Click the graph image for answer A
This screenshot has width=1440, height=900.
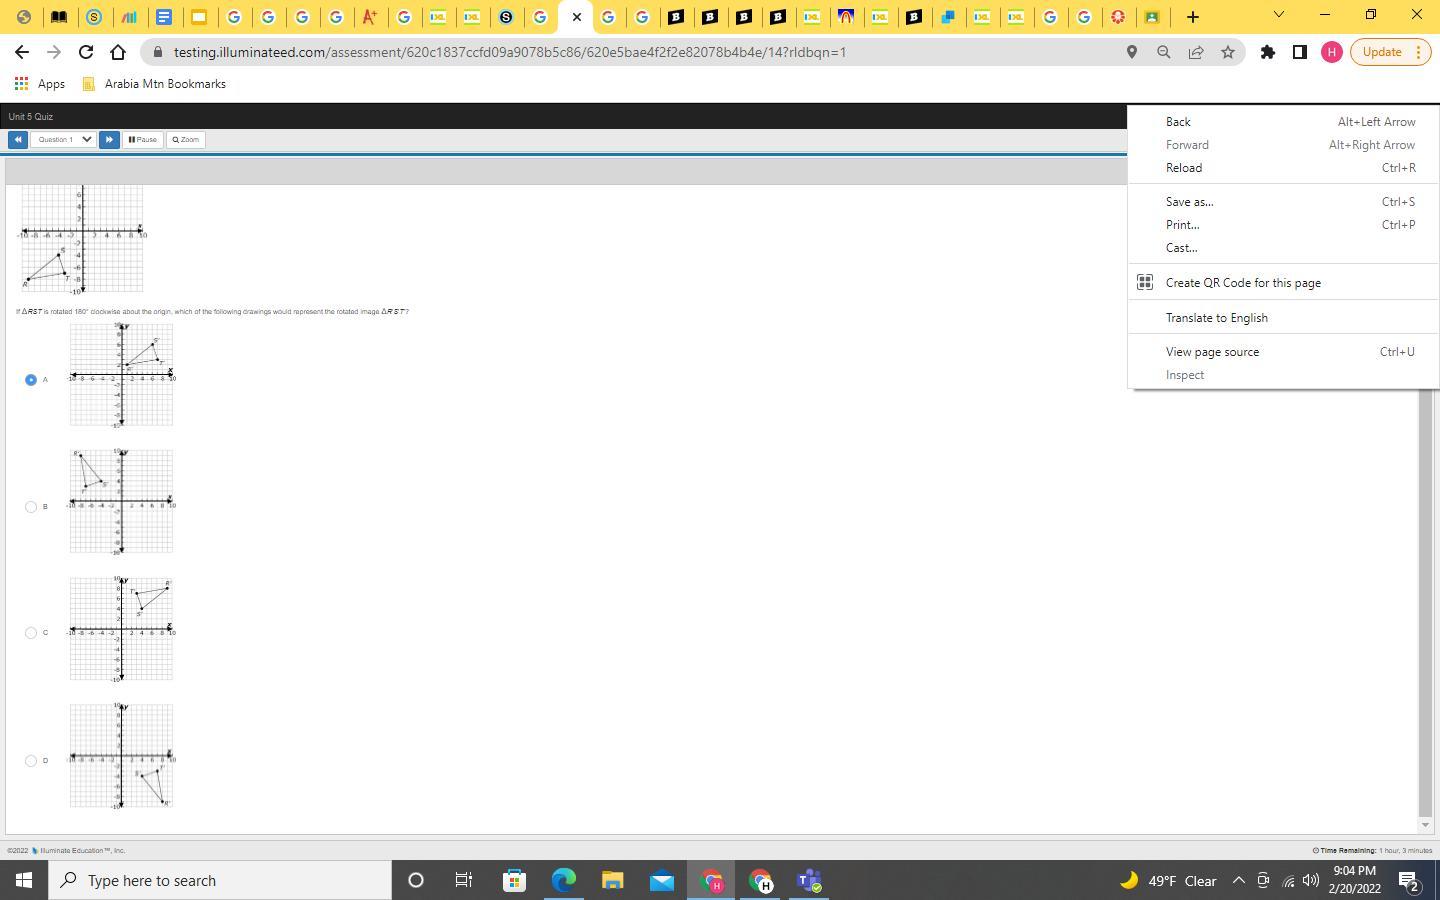[x=121, y=375]
